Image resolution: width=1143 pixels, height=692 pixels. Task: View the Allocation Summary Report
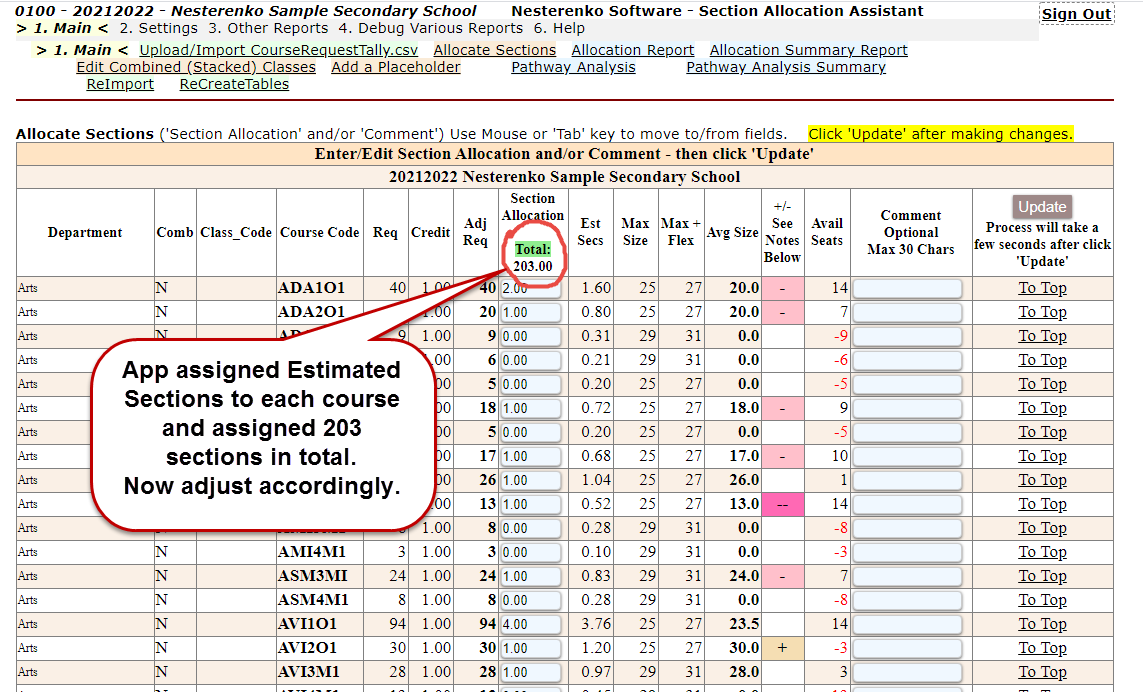[808, 50]
